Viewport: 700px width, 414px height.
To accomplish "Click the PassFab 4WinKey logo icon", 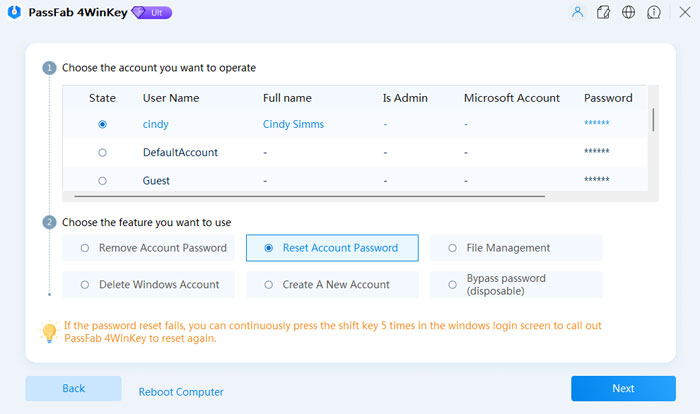I will (14, 12).
